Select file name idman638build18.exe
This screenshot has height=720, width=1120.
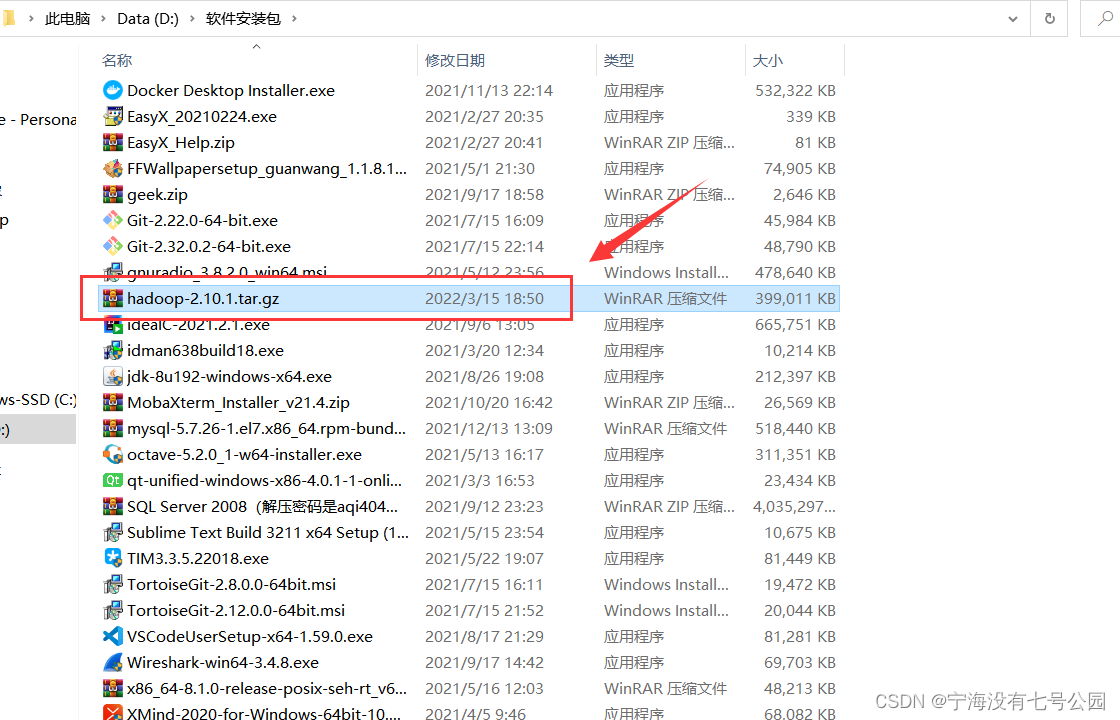click(x=206, y=351)
